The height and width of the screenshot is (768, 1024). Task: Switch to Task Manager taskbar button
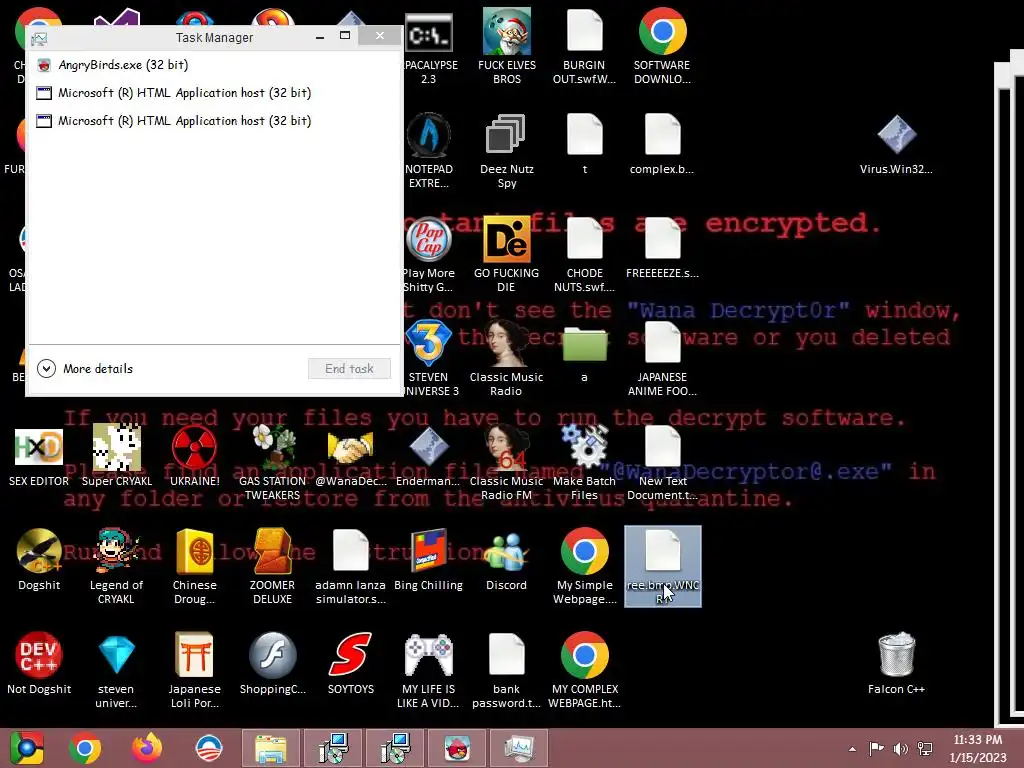519,748
